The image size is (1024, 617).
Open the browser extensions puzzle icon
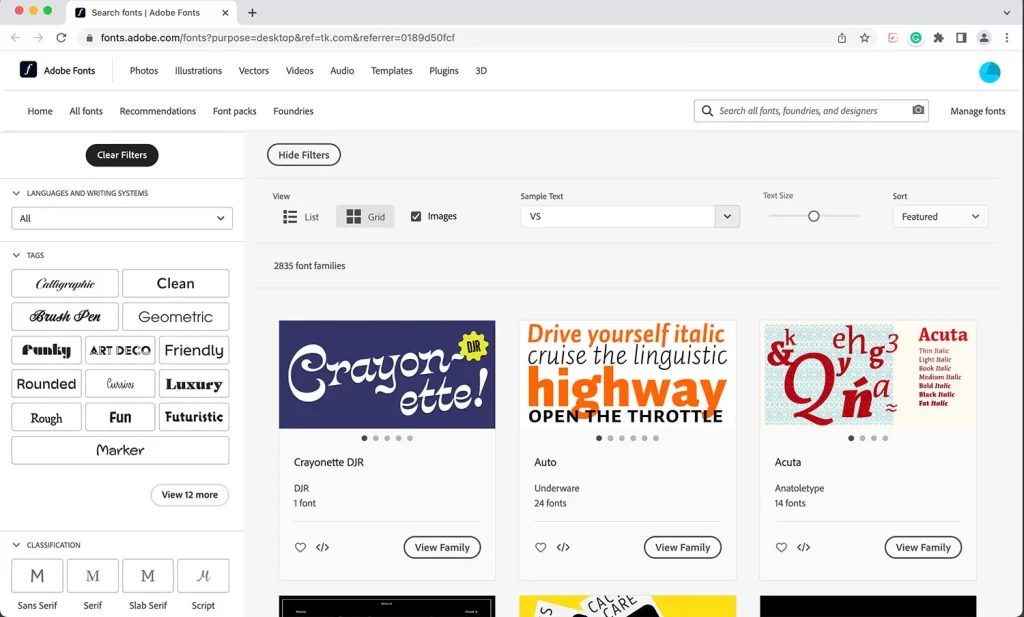pos(938,38)
